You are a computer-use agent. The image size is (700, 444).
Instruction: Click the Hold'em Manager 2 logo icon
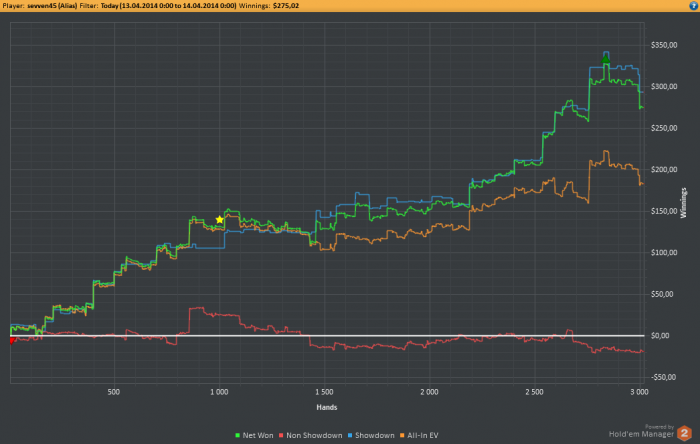(x=684, y=433)
